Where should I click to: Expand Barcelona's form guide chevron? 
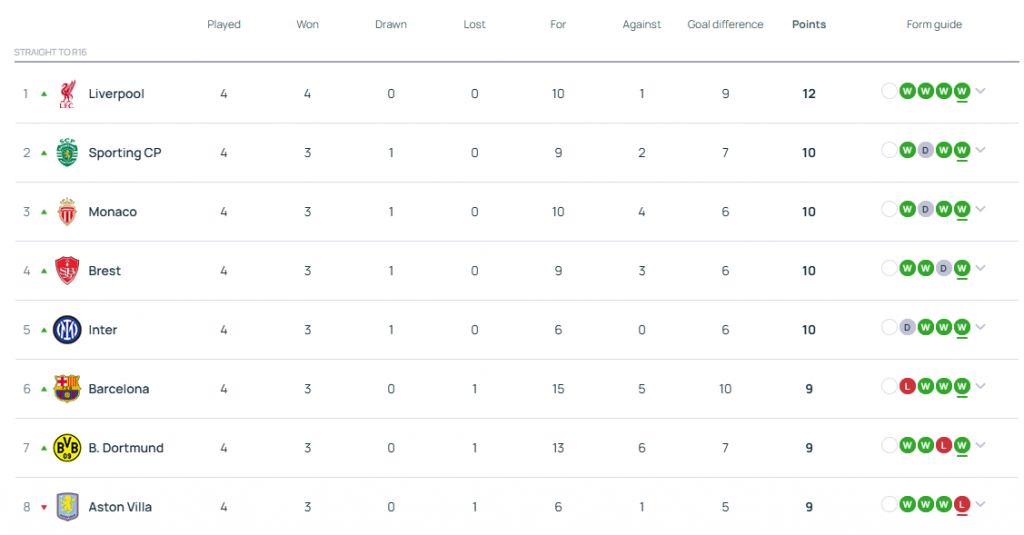[980, 386]
